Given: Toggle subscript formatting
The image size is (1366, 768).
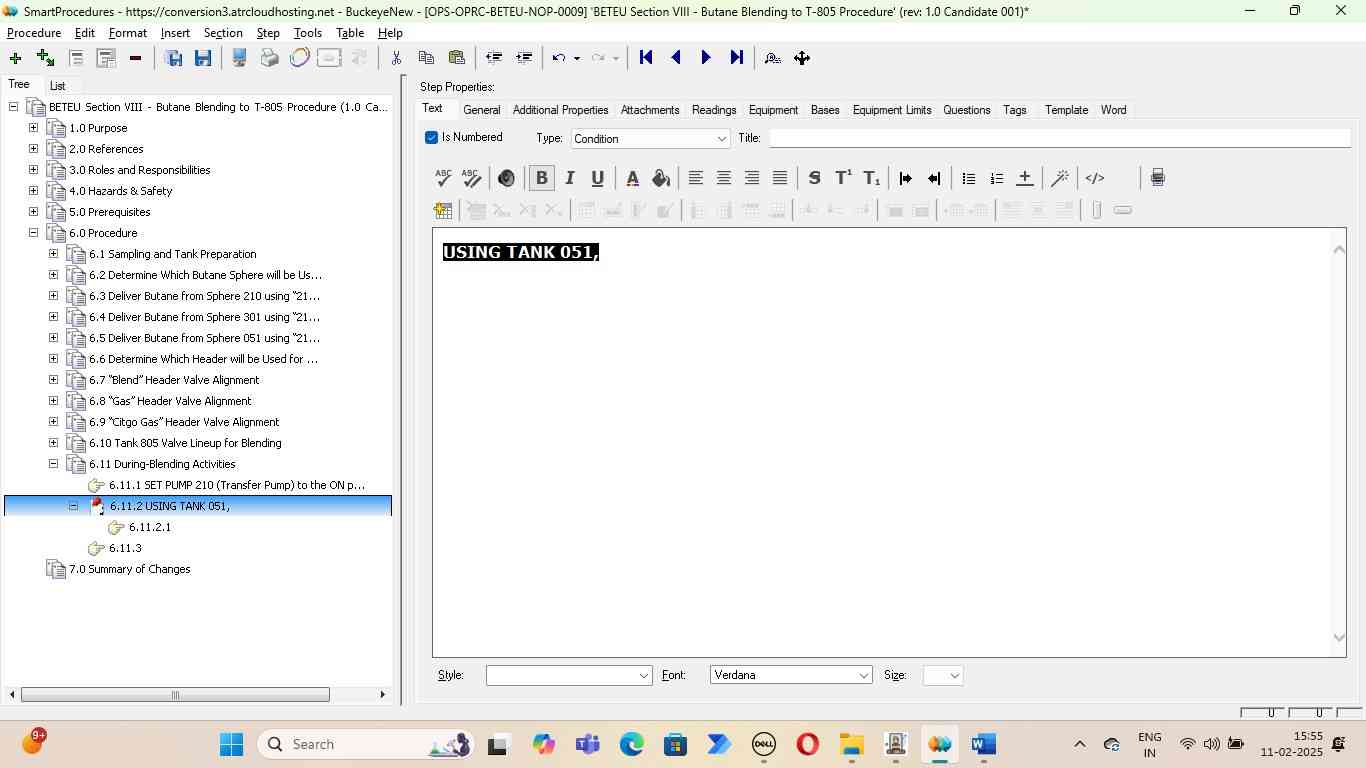Looking at the screenshot, I should (871, 178).
